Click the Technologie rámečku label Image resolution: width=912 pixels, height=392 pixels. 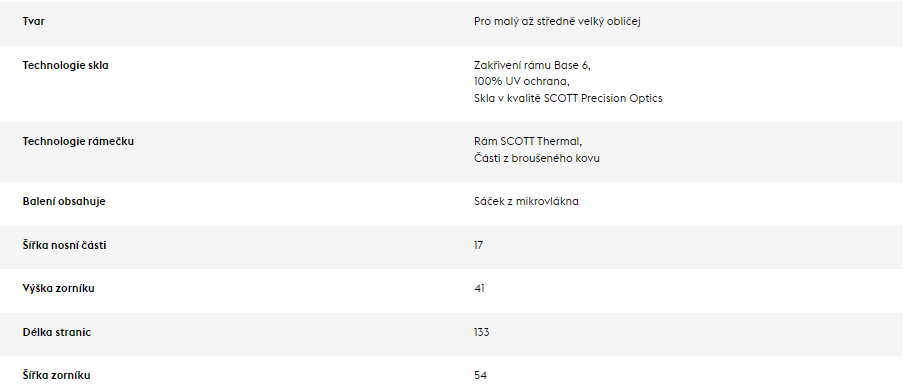78,141
